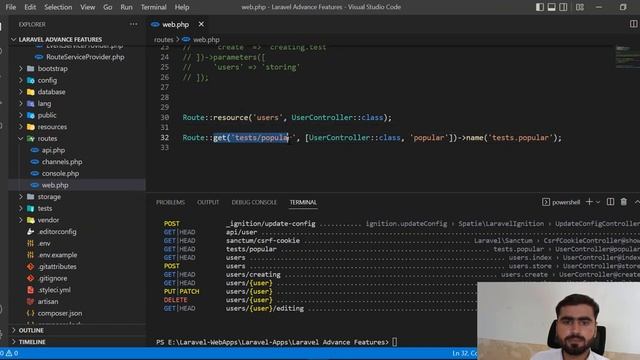
Task: Open channels.php in routes
Action: point(62,162)
